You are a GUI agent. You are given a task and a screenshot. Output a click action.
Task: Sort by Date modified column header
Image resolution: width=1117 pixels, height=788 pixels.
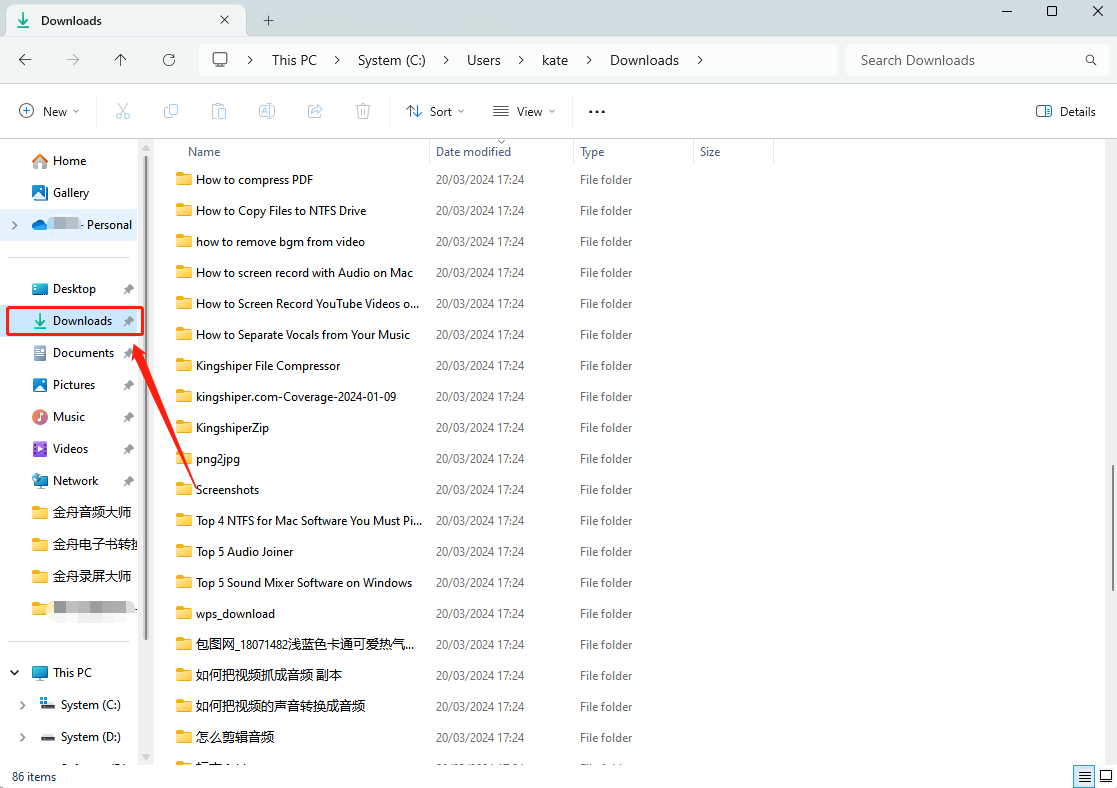point(473,152)
